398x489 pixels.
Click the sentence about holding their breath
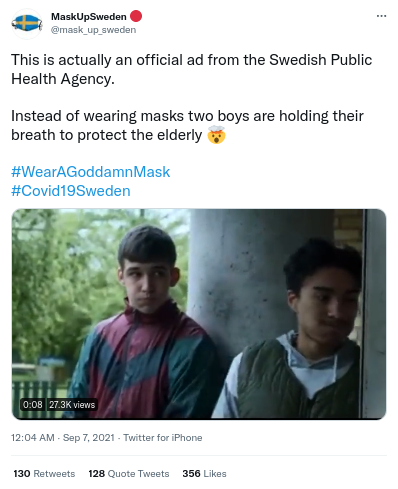(187, 125)
